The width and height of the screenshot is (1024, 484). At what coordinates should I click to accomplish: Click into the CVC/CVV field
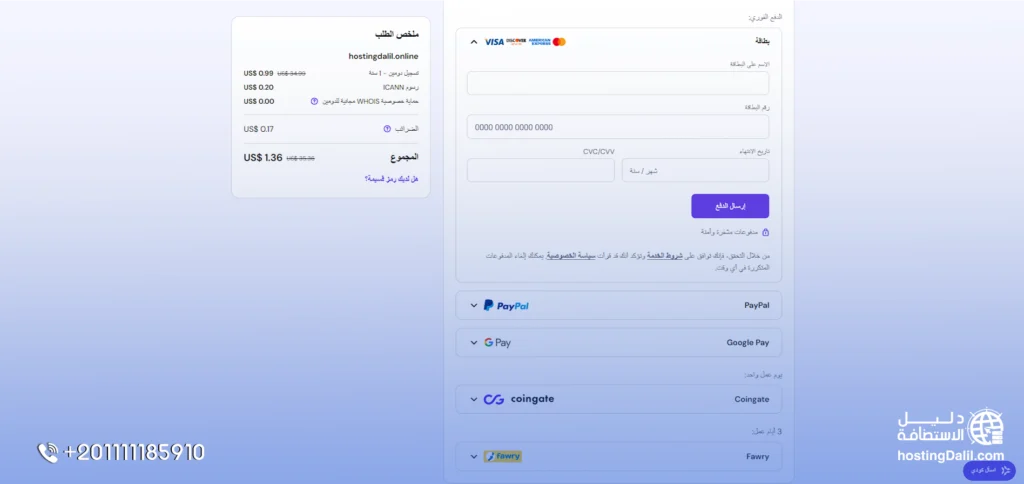[541, 170]
